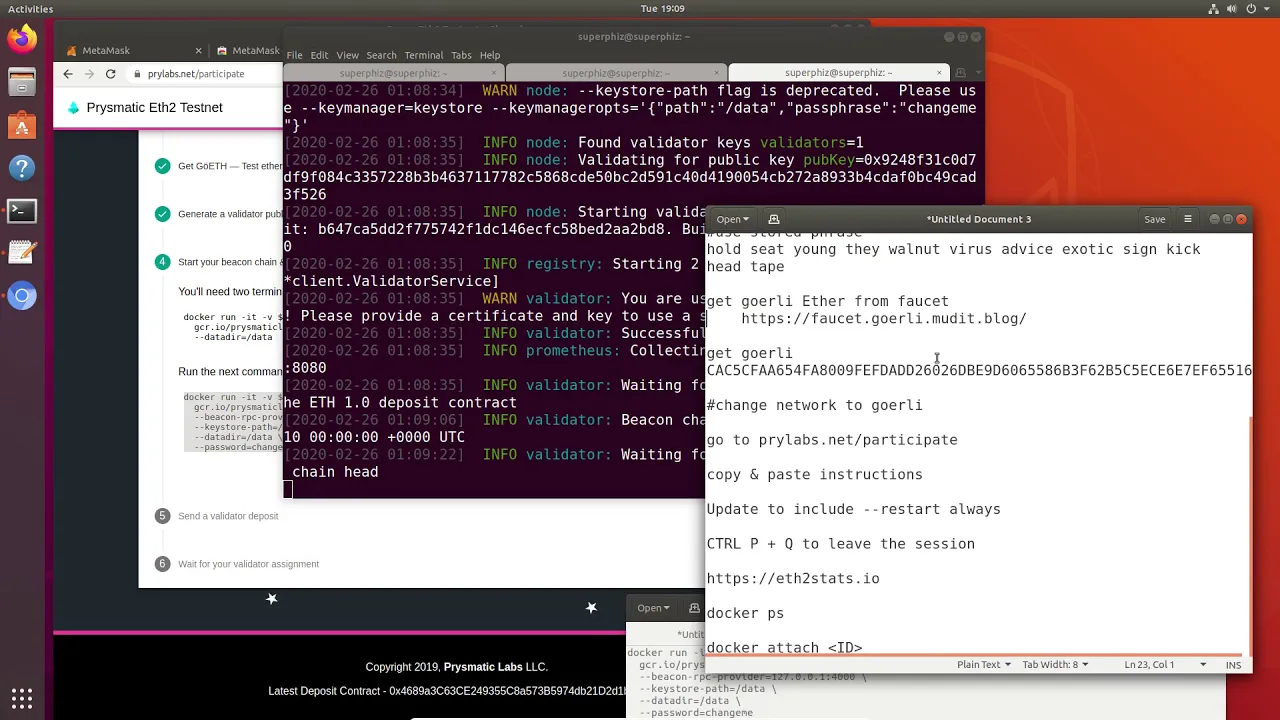
Task: Open the terminal File menu
Action: 294,55
